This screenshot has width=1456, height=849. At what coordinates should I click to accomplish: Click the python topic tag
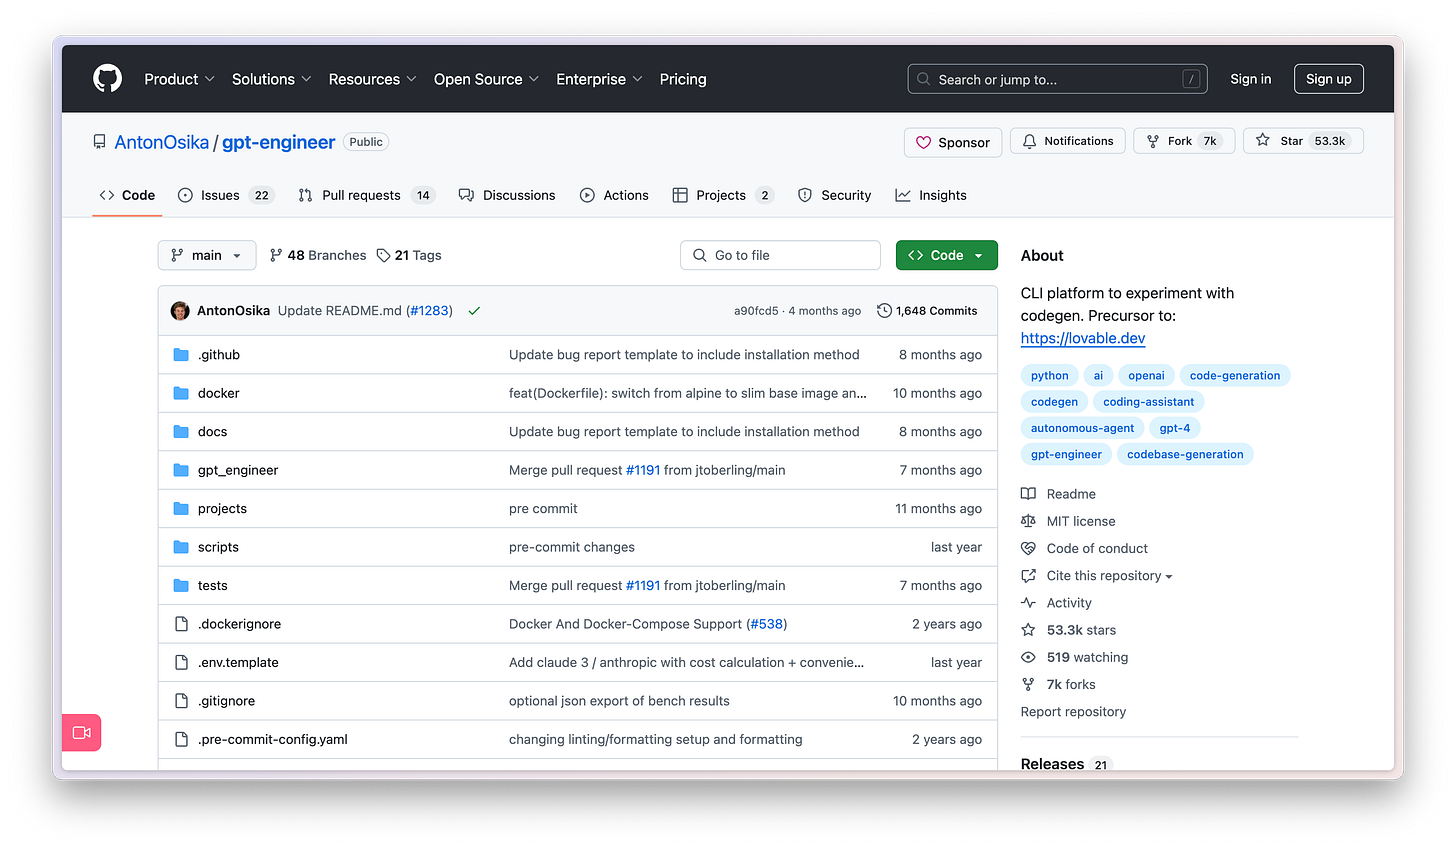click(x=1050, y=376)
